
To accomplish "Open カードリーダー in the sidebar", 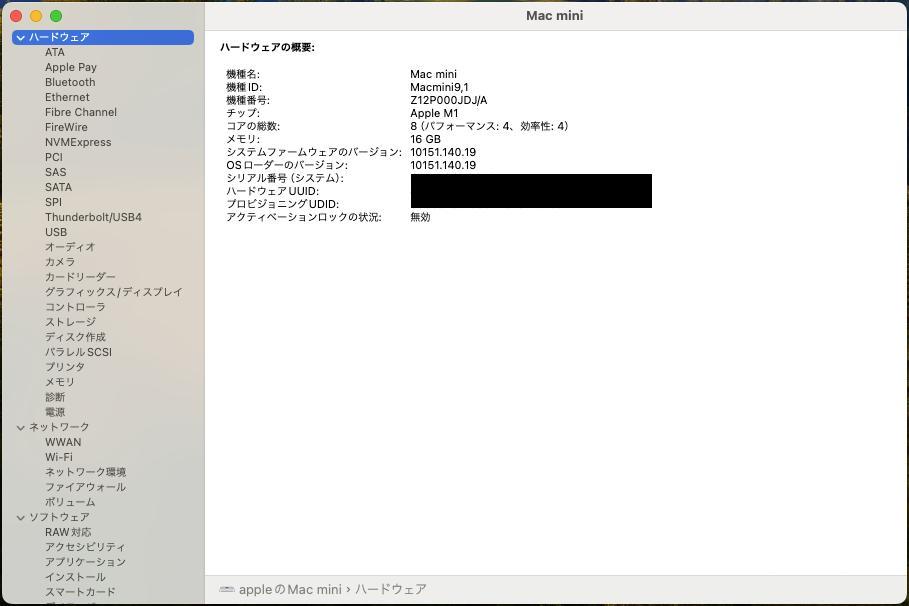I will (x=81, y=277).
